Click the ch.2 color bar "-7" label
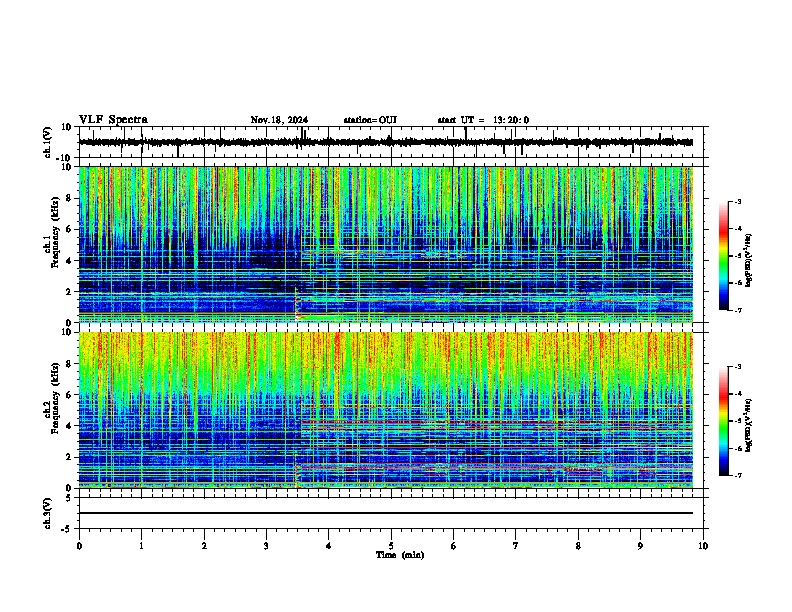 [737, 475]
